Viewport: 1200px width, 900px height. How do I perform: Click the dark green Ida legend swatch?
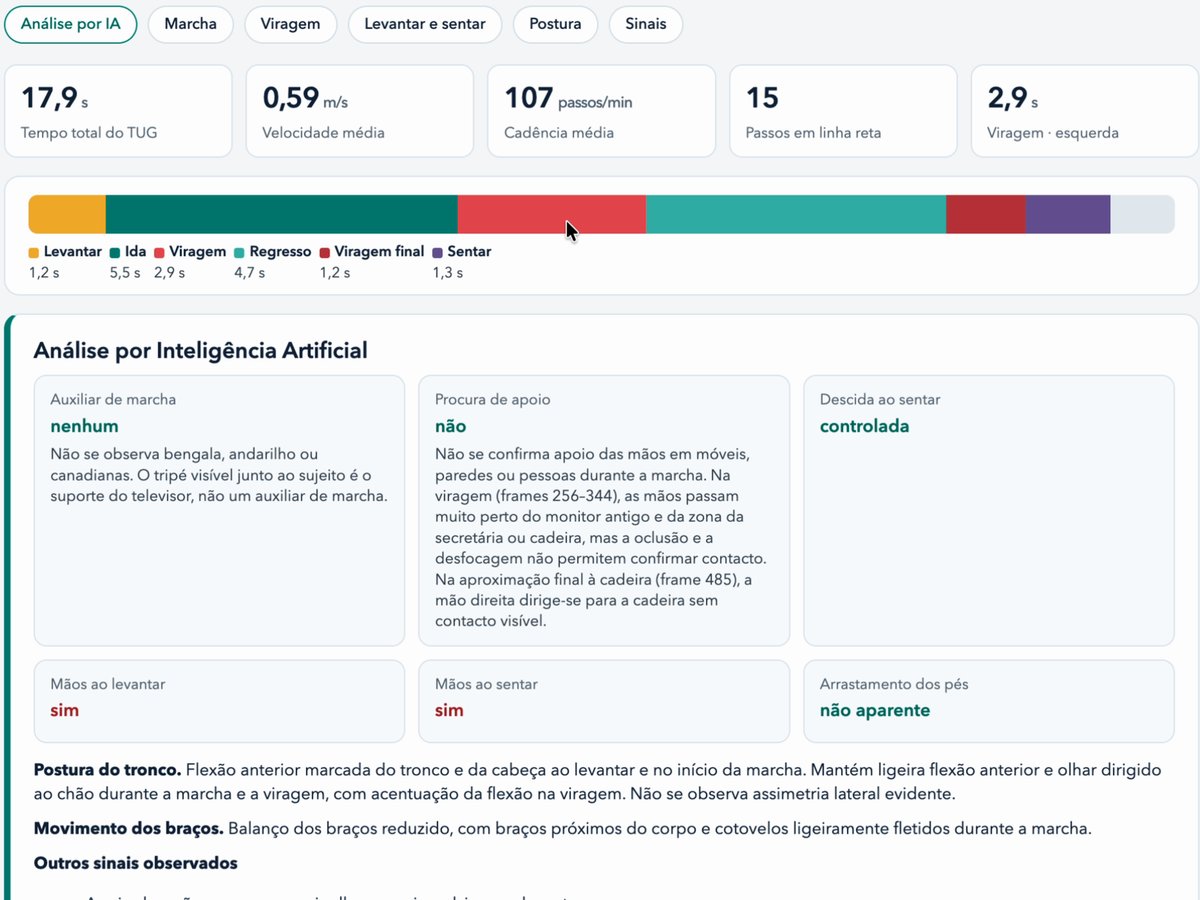point(115,252)
